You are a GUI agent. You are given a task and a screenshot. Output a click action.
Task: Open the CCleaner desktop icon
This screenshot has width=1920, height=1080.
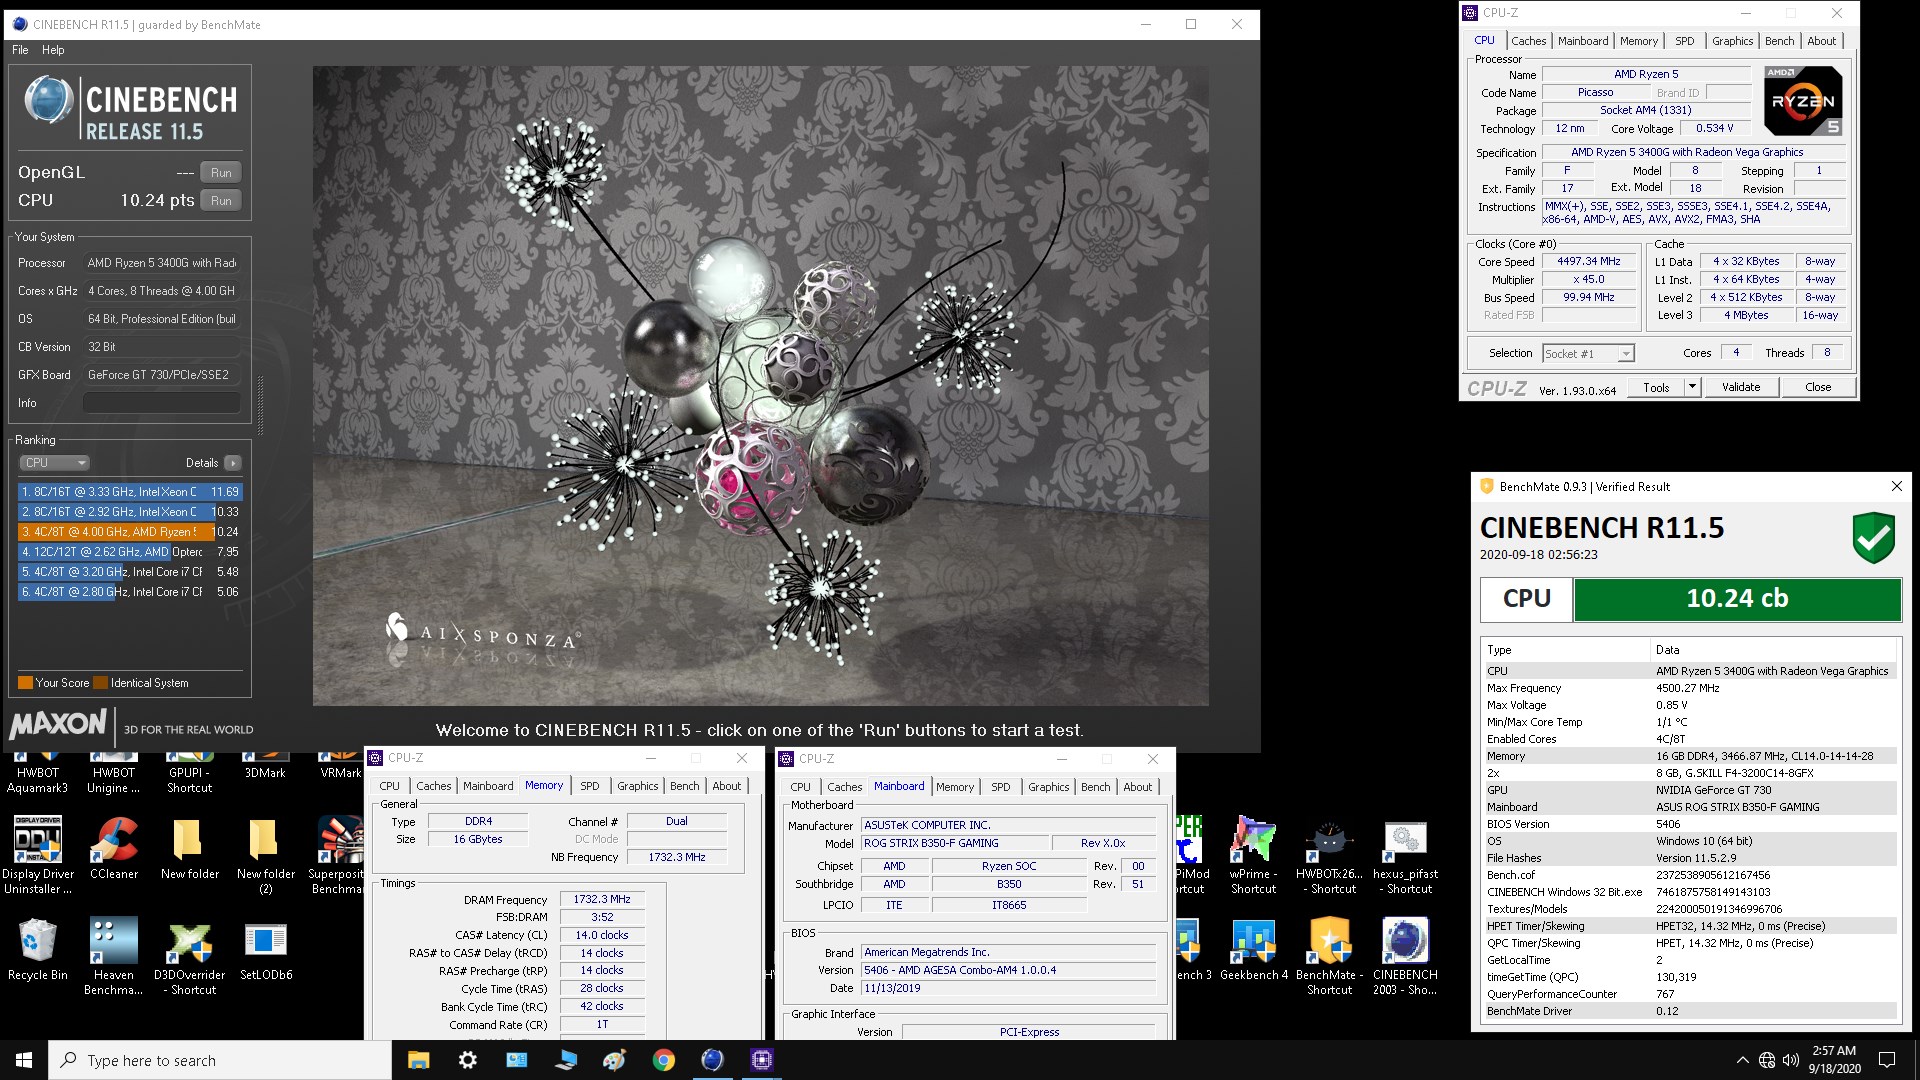(x=114, y=847)
